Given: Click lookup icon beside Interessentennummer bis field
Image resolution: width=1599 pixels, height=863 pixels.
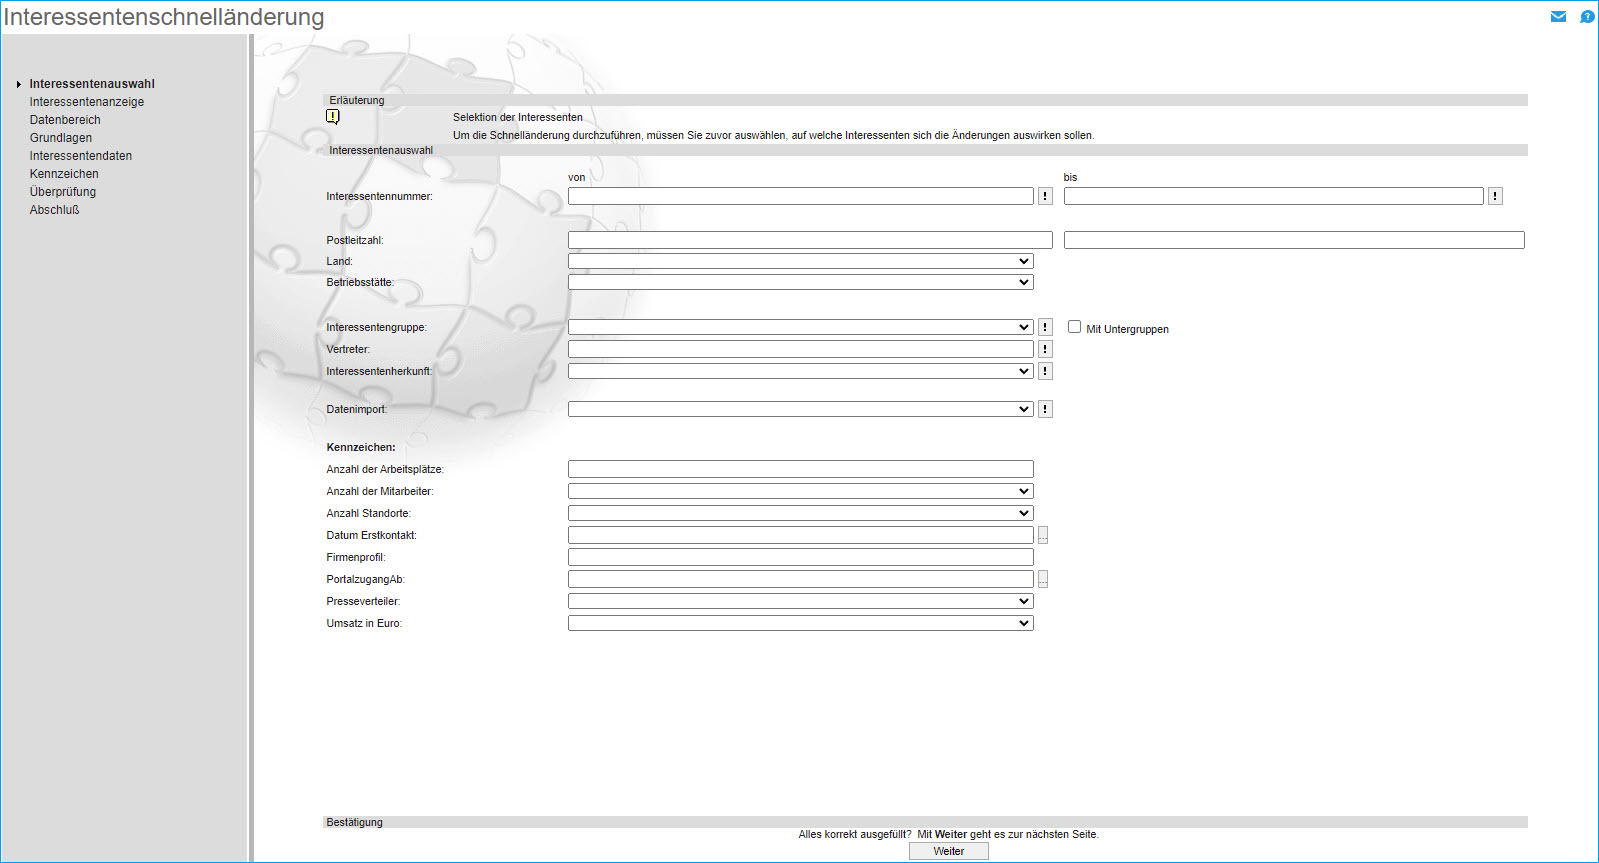Looking at the screenshot, I should click(1495, 196).
